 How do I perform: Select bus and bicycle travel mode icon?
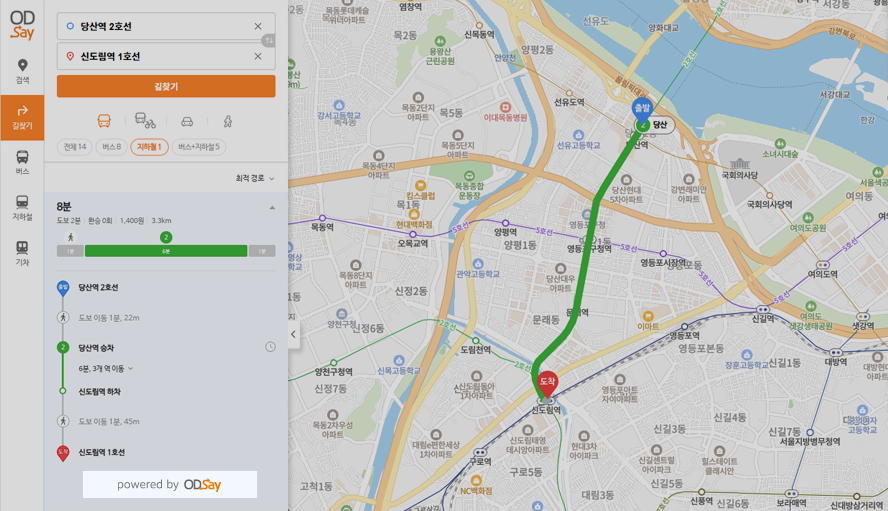(145, 121)
